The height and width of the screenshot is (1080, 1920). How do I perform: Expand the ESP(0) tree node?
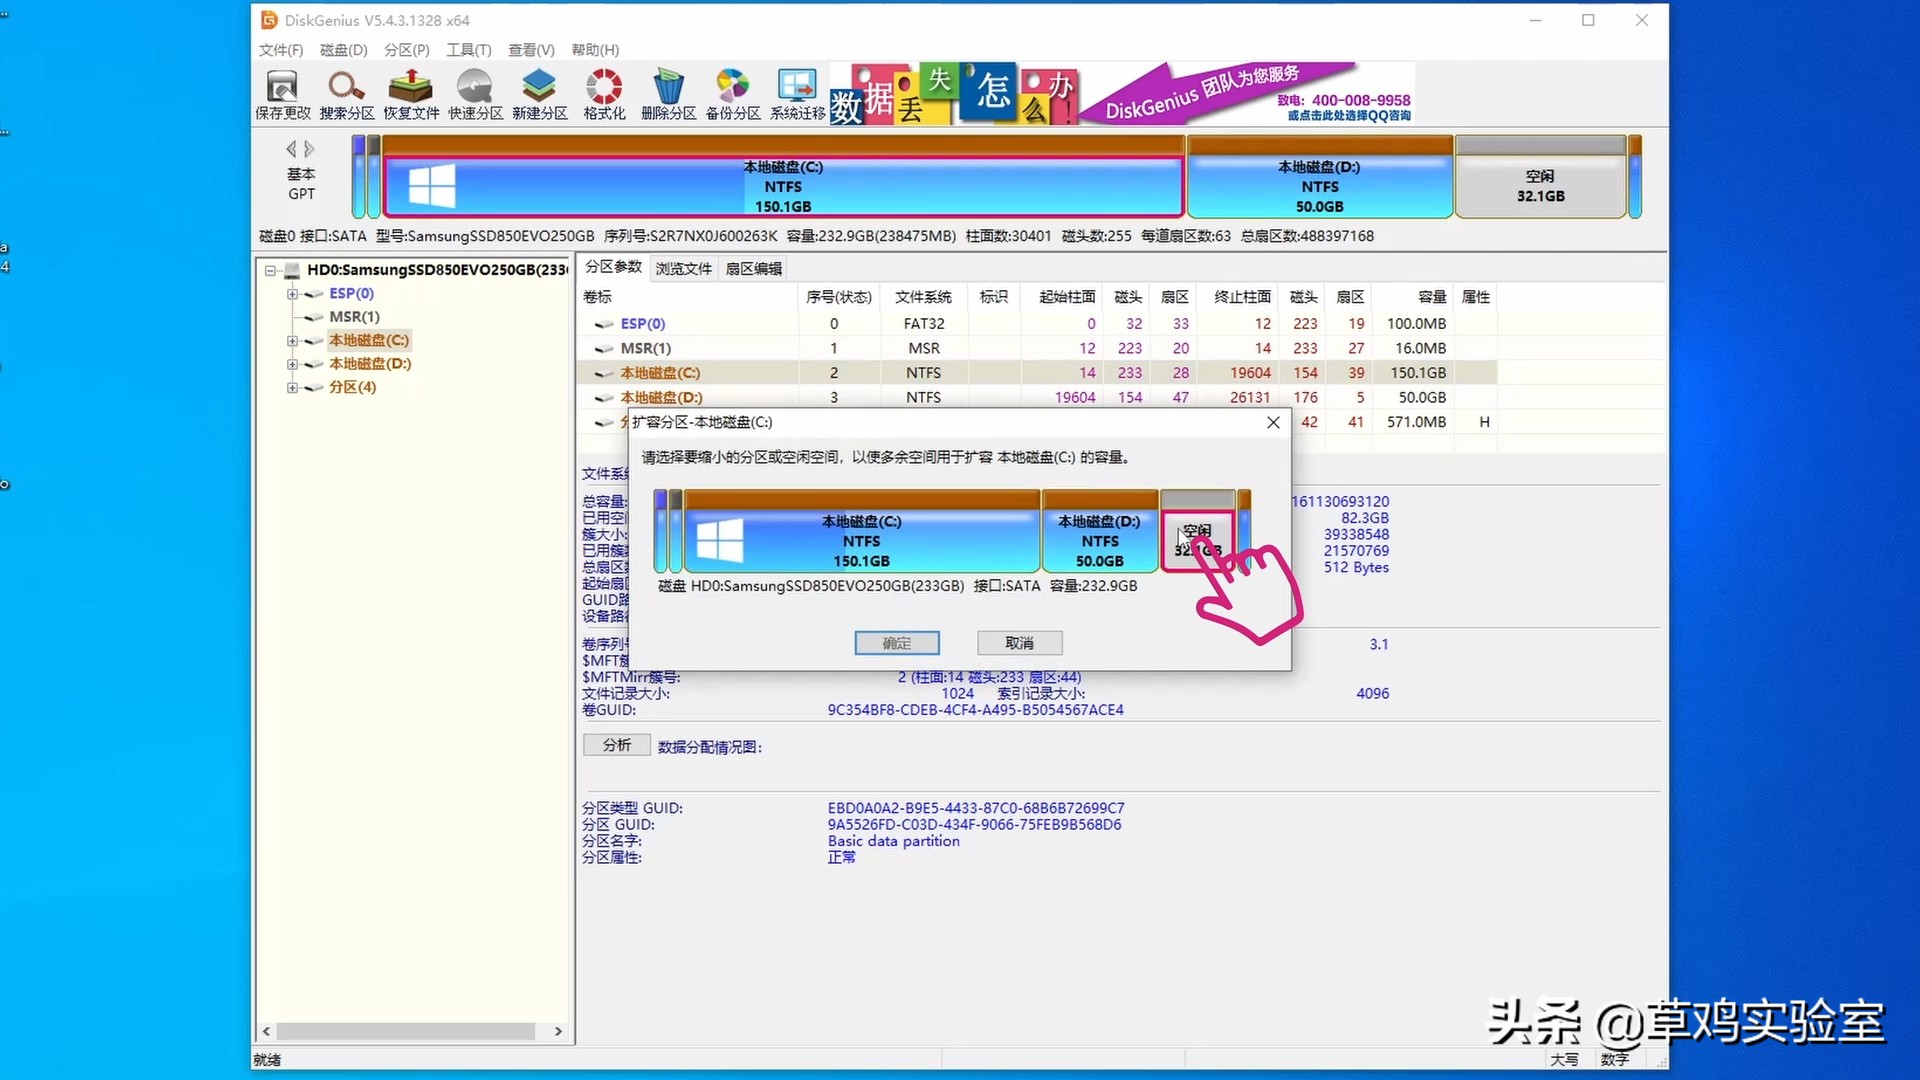[x=292, y=294]
